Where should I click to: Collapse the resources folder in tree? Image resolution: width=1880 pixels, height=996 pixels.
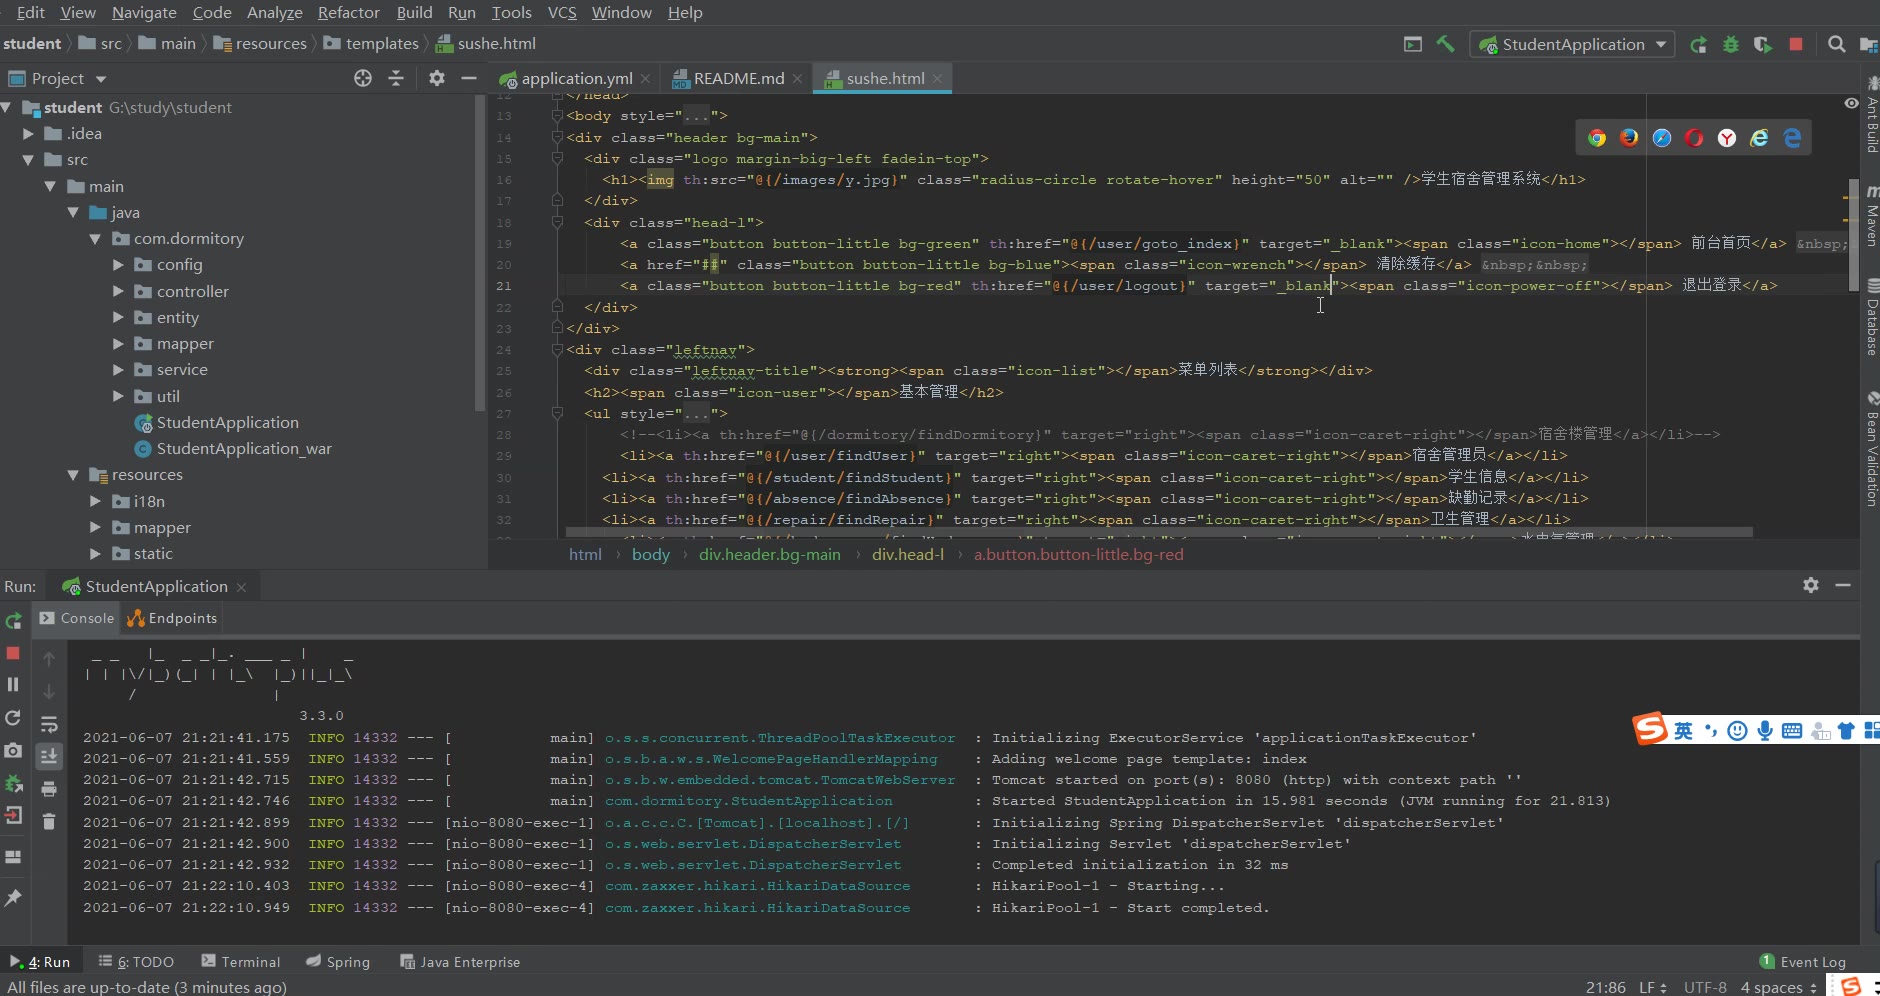73,475
